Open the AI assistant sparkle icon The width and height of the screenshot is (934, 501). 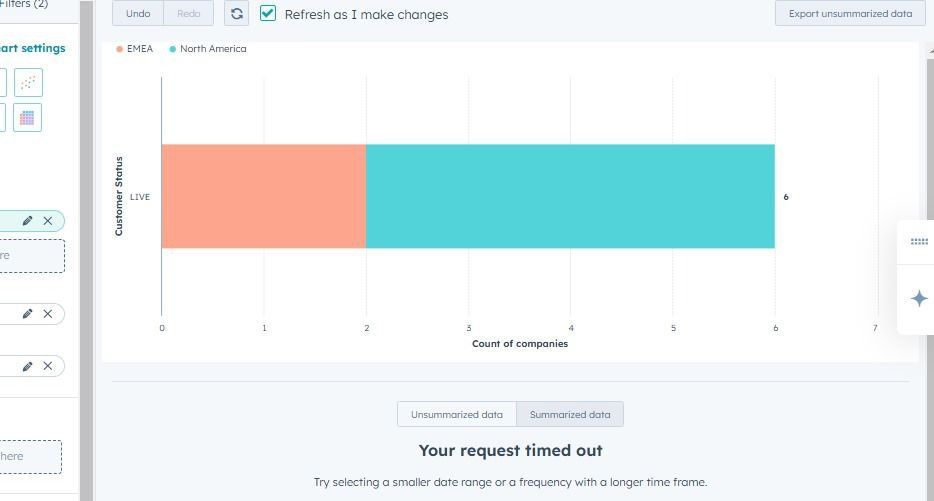(x=919, y=298)
